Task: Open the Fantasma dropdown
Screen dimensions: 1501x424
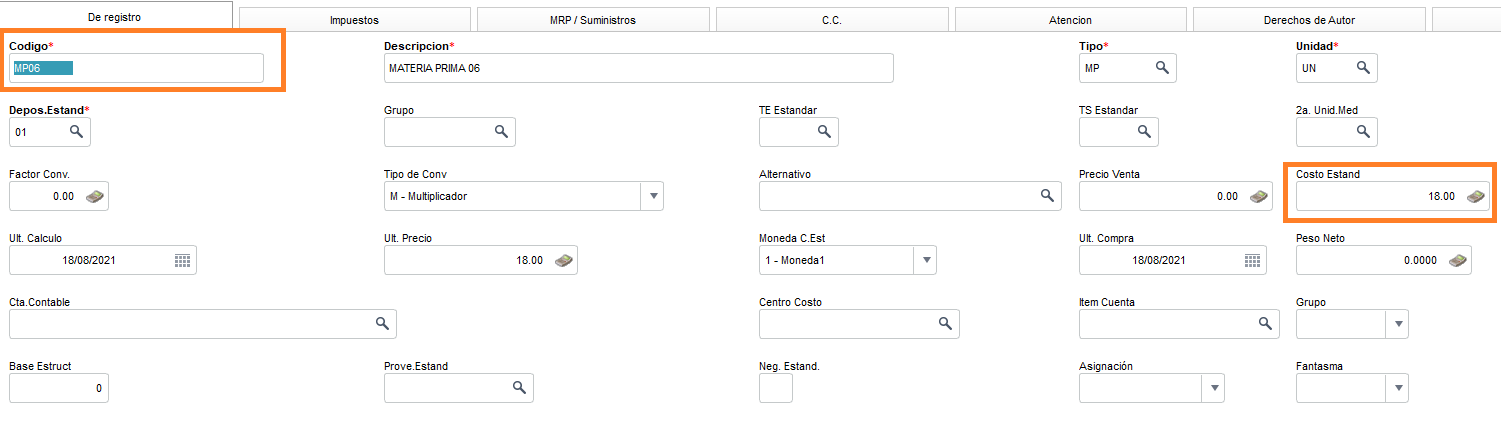Action: 1397,388
